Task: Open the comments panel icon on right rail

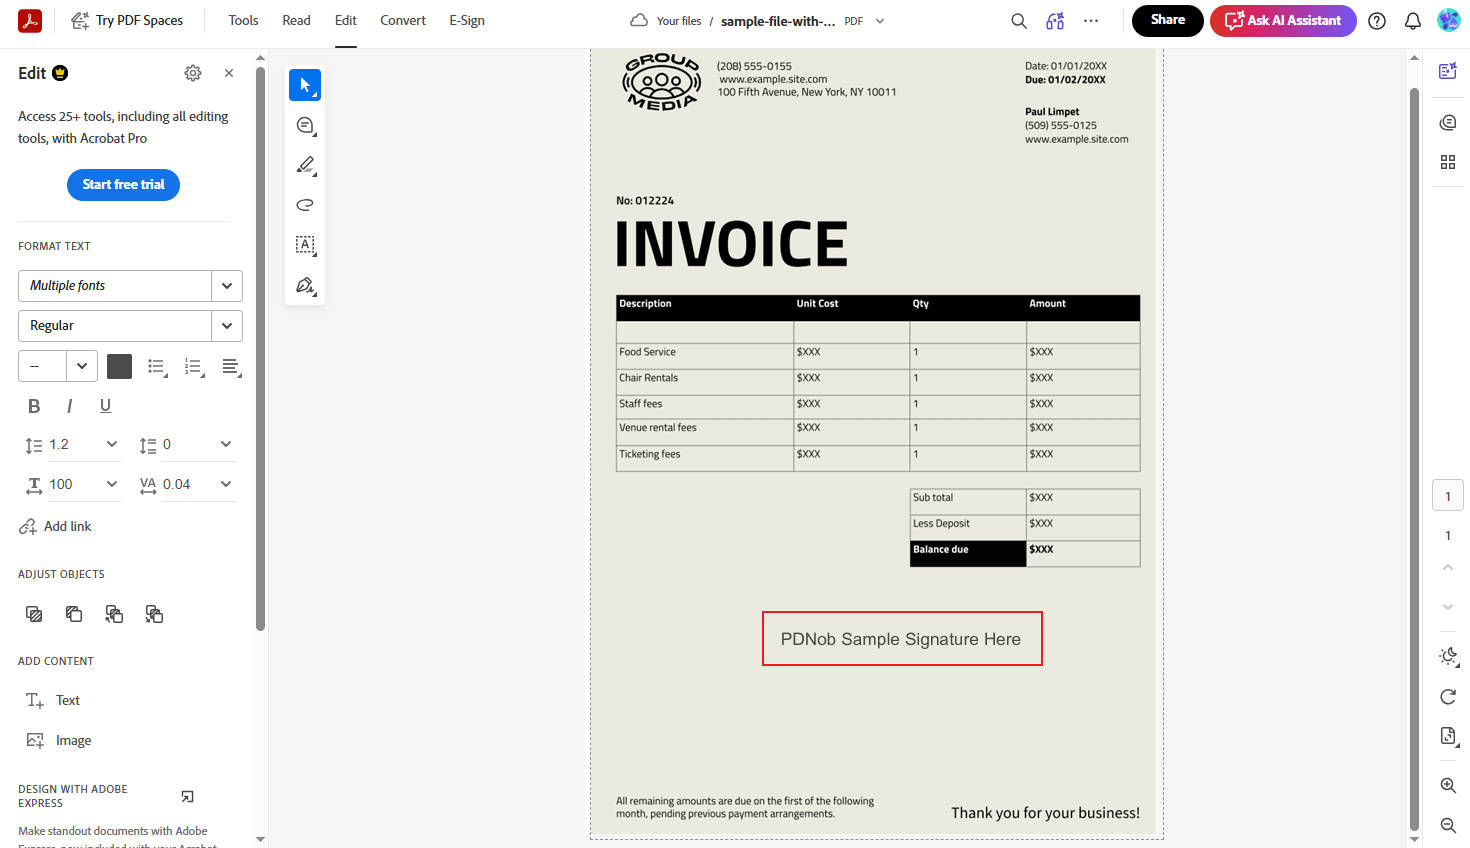Action: click(x=1448, y=122)
